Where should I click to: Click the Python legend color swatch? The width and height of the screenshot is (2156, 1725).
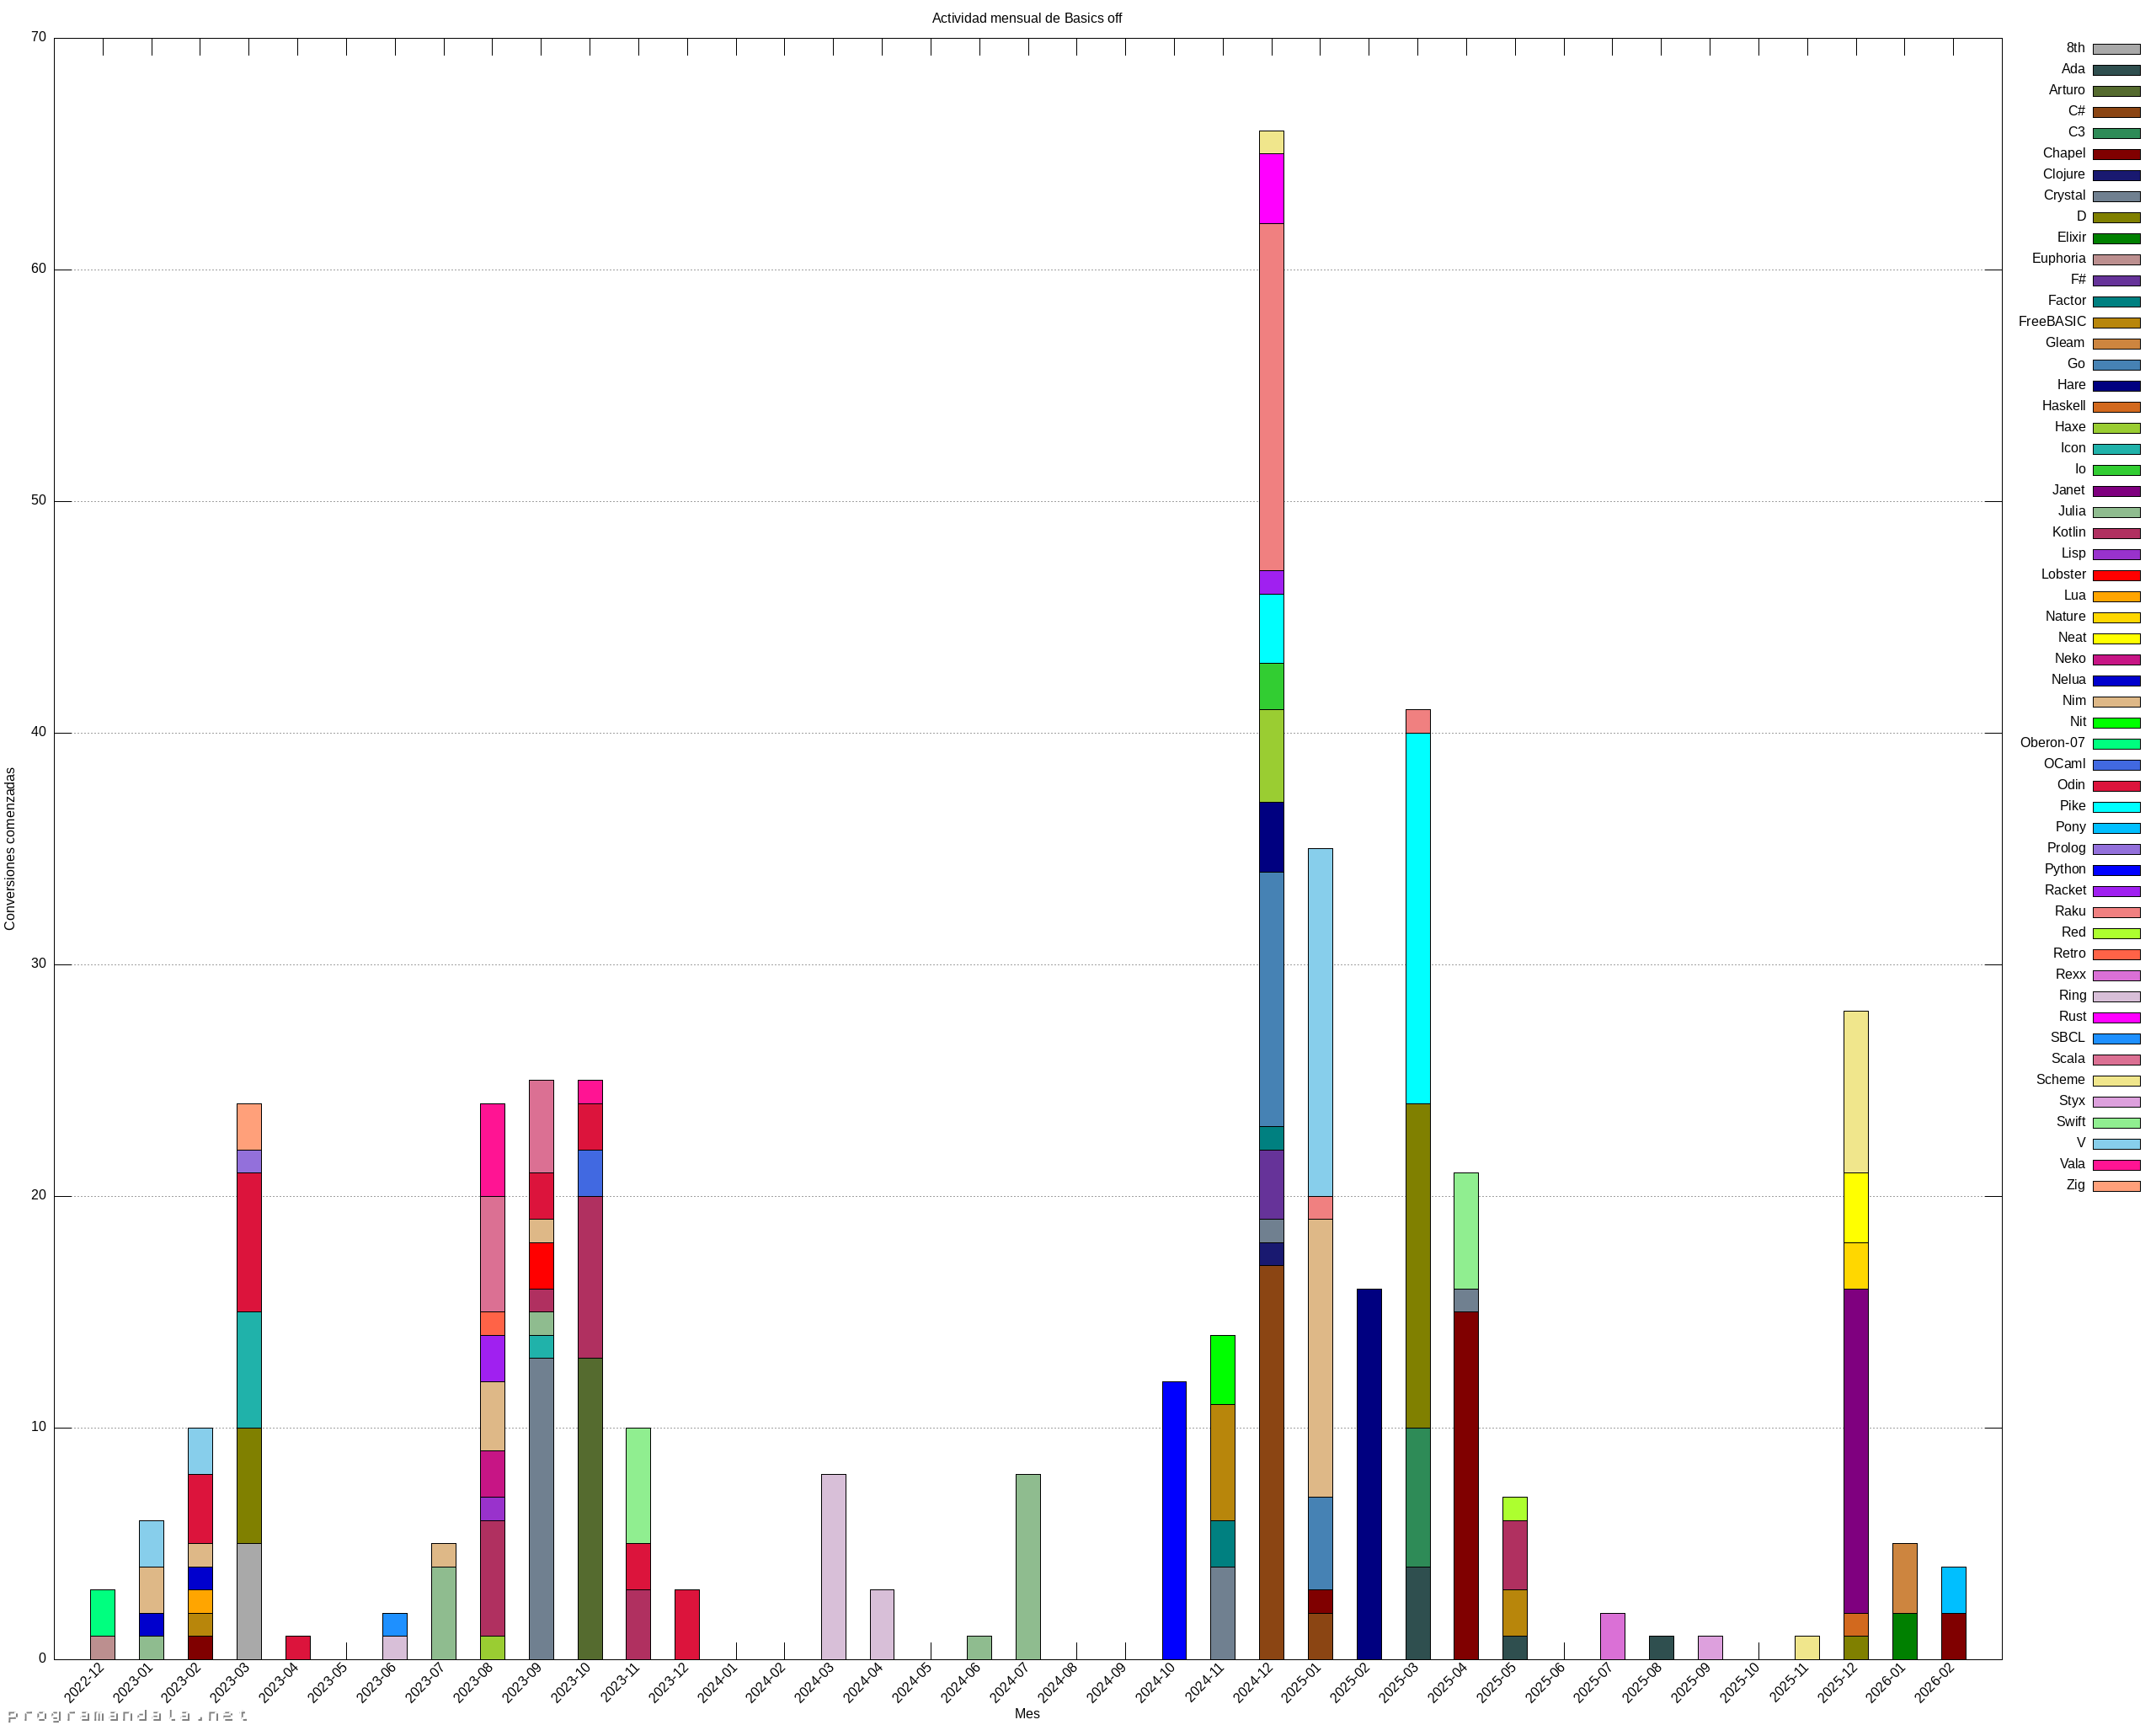point(2116,870)
